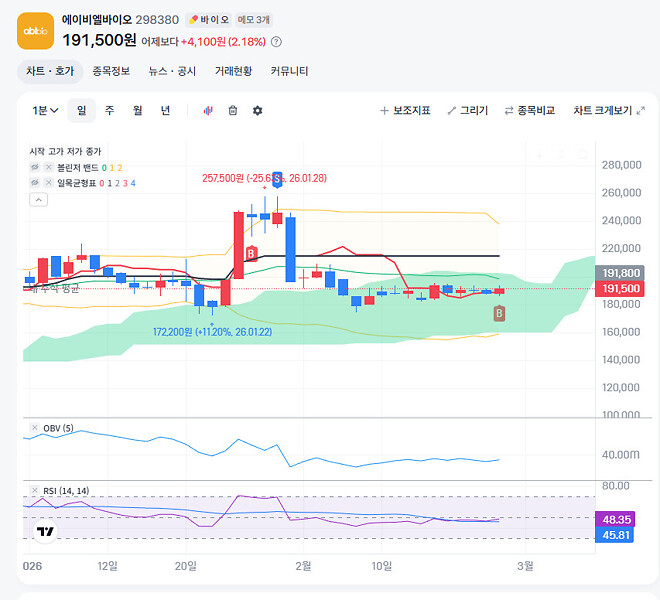Click the +4,100원 (2.18%) change text

pos(223,42)
